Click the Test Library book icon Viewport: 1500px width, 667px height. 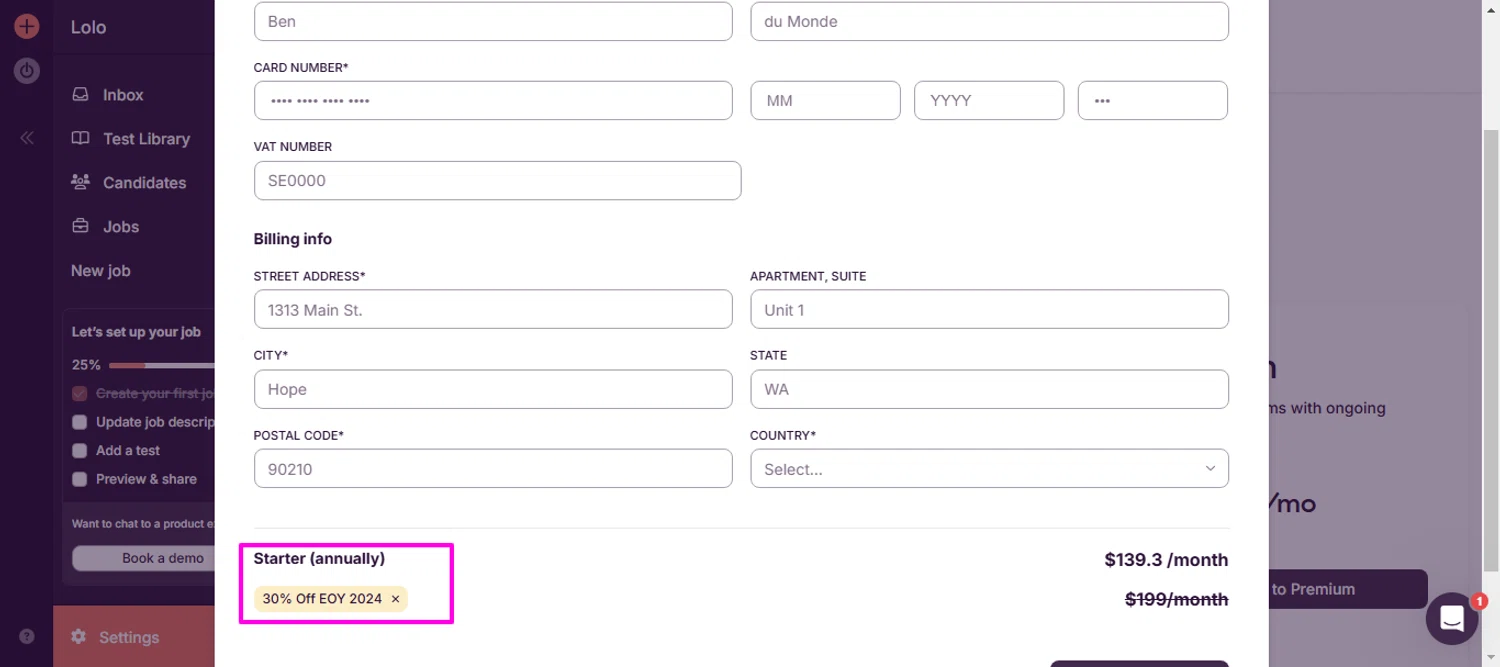(80, 138)
